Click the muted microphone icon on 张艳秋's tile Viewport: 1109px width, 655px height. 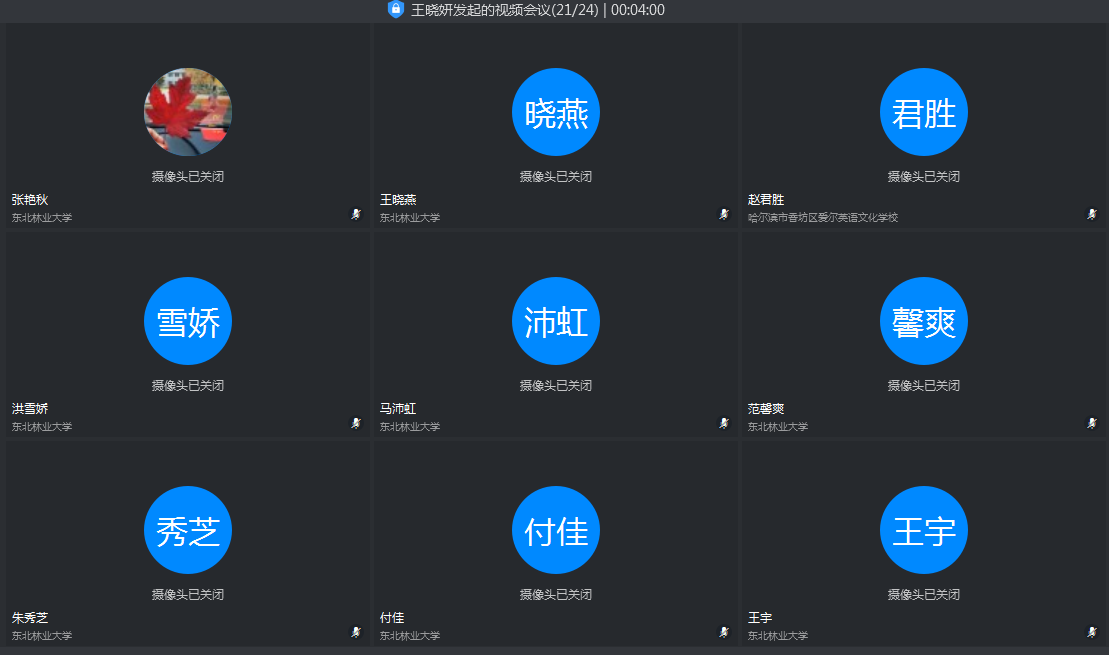coord(356,213)
